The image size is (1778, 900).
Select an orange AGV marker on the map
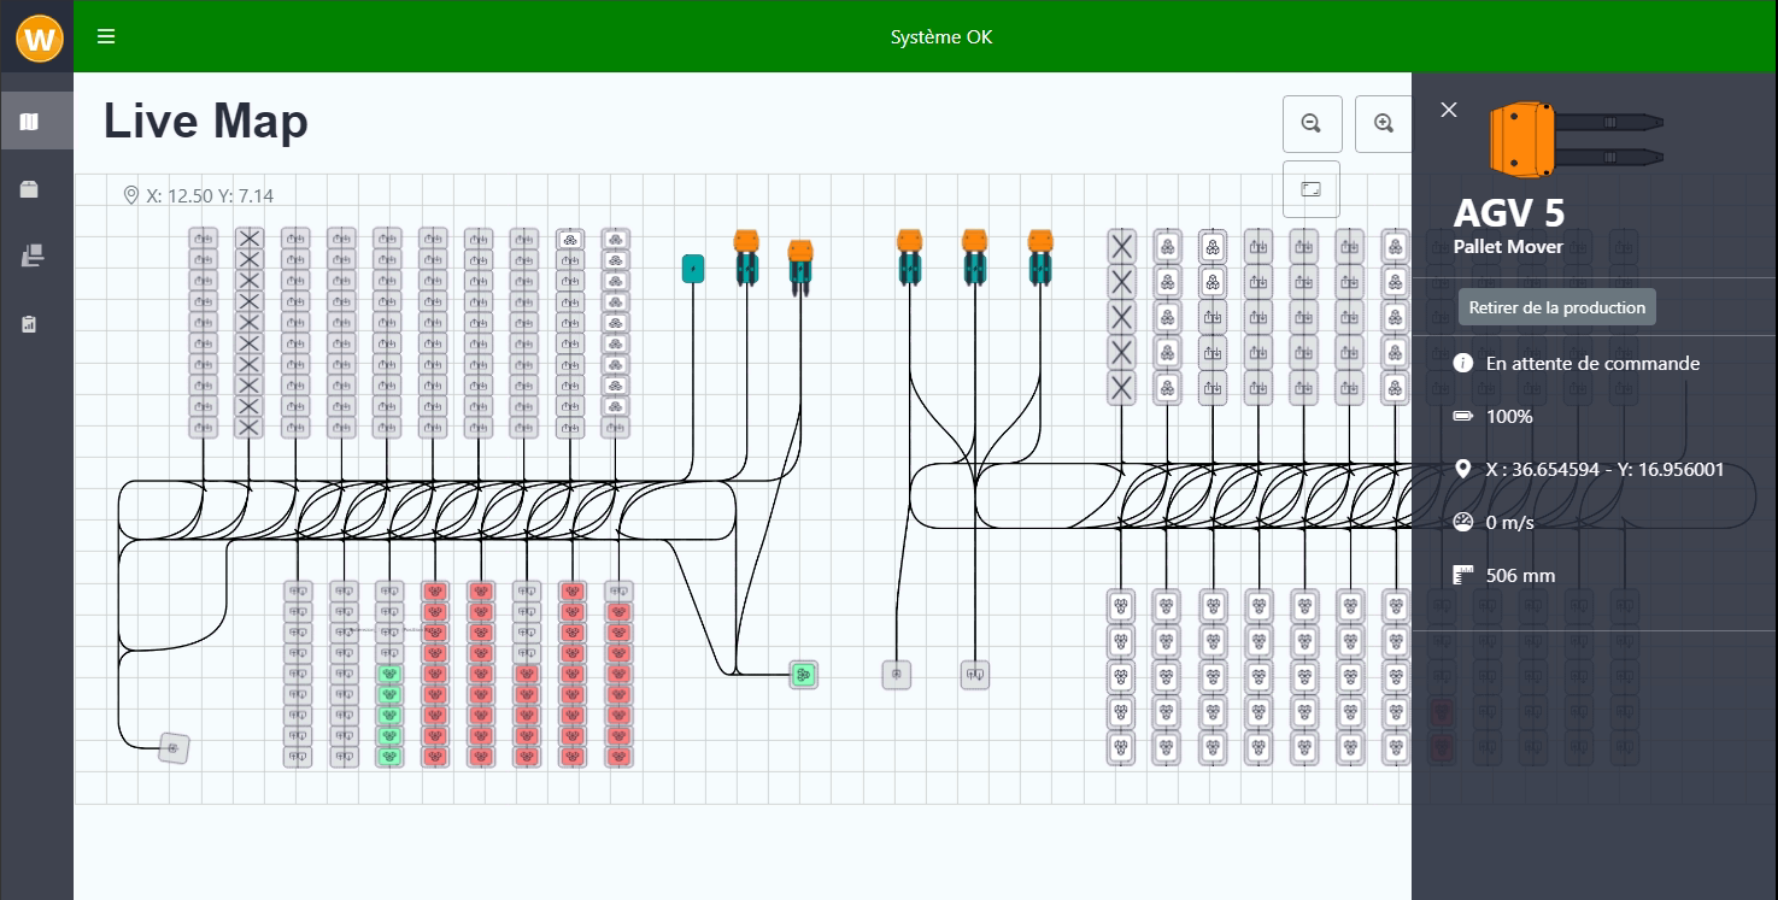point(746,240)
